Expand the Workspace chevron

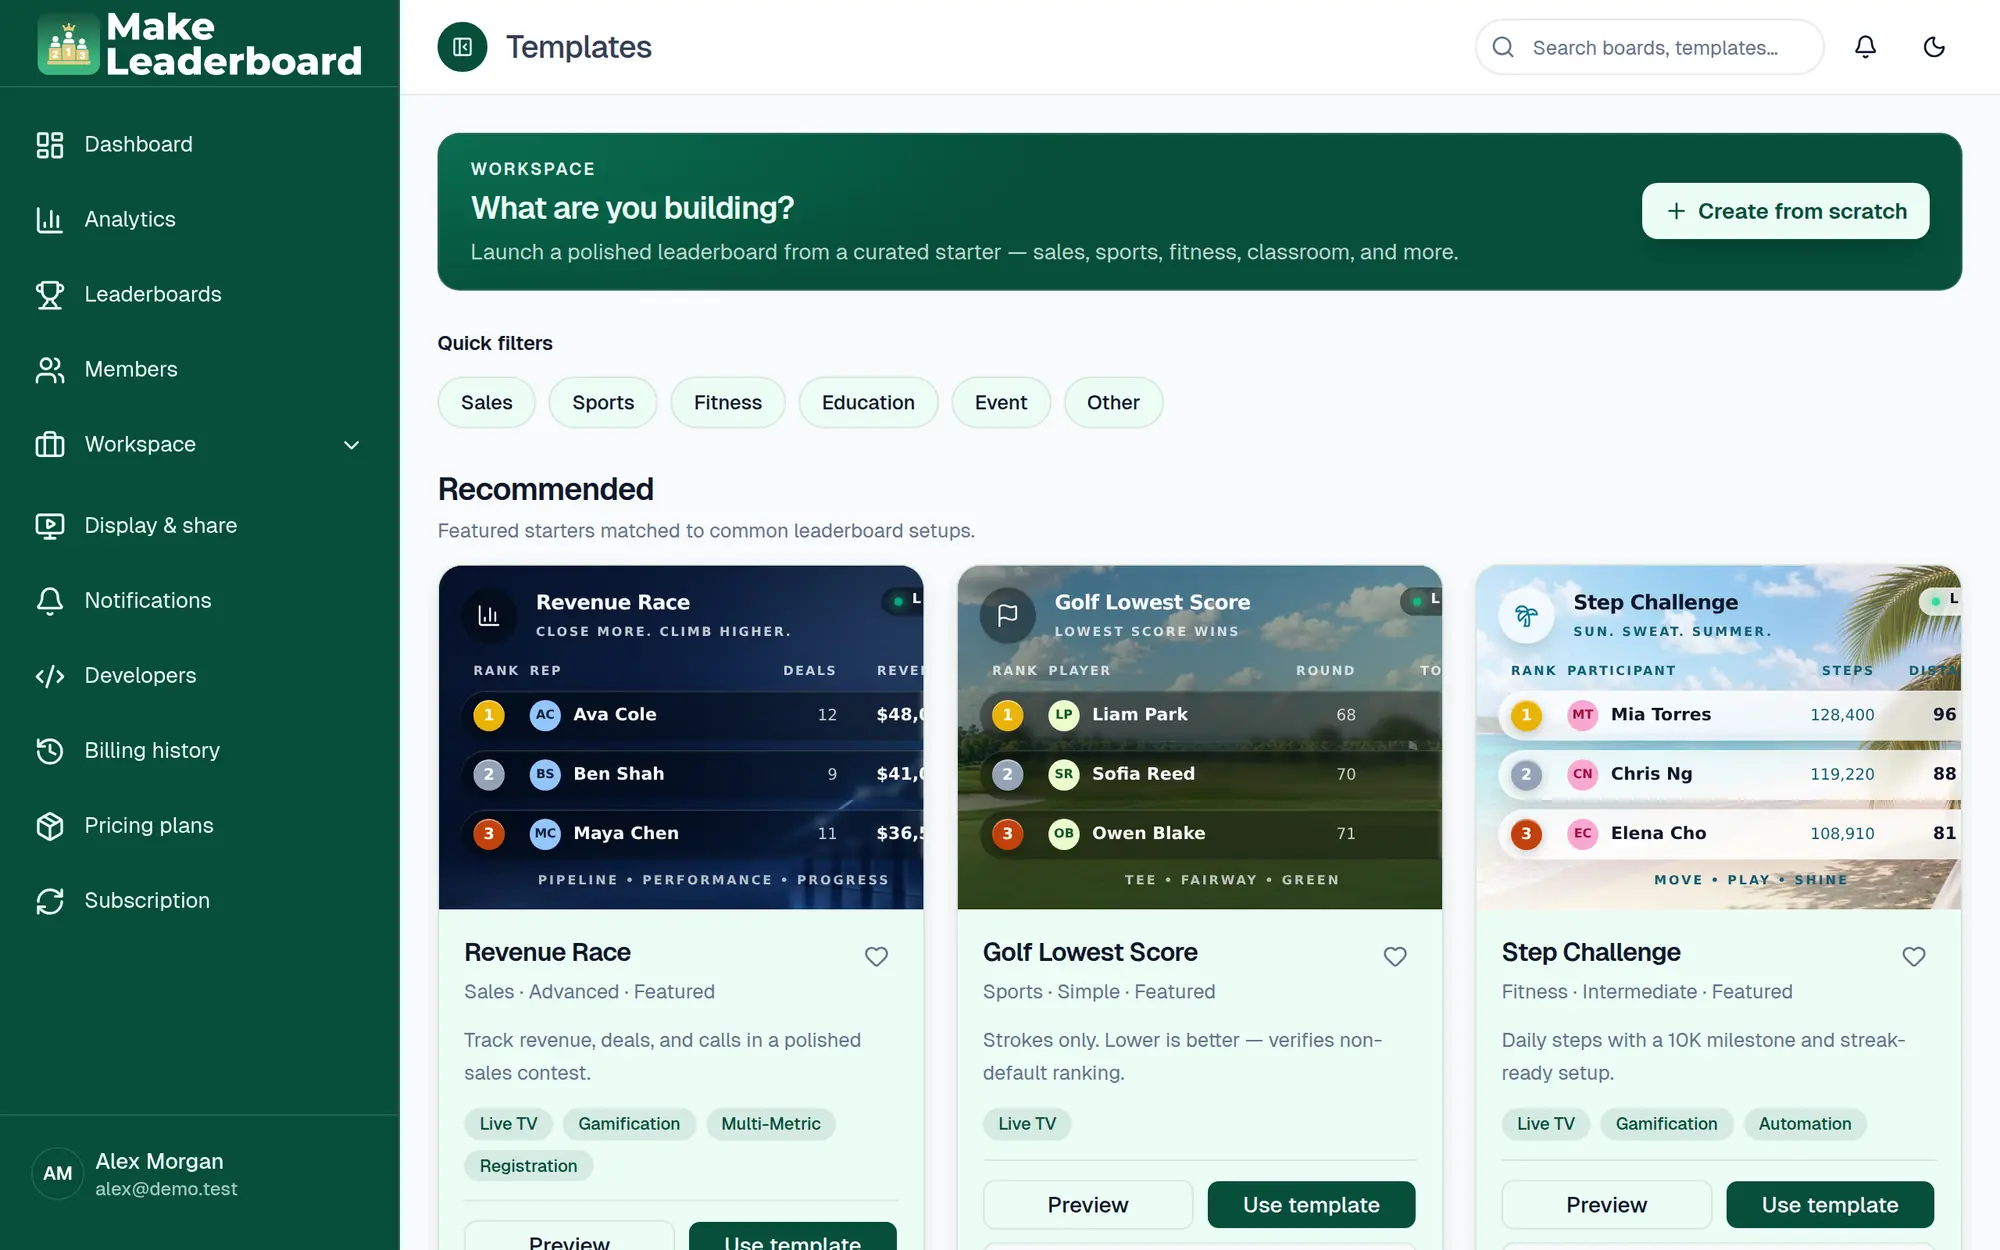351,445
